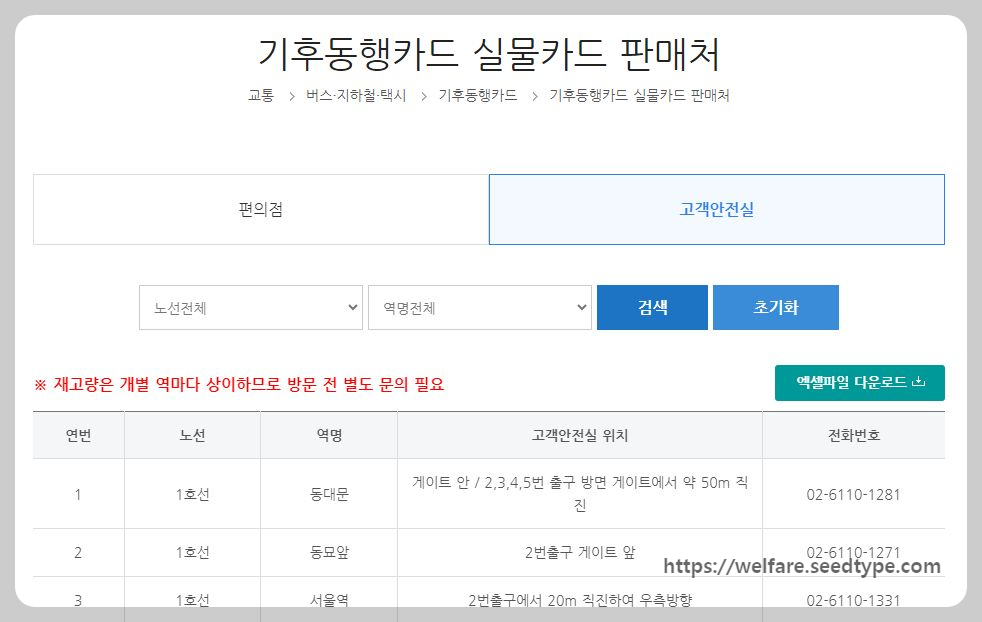Open the 역명전체 dropdown
Image resolution: width=982 pixels, height=622 pixels.
tap(479, 307)
